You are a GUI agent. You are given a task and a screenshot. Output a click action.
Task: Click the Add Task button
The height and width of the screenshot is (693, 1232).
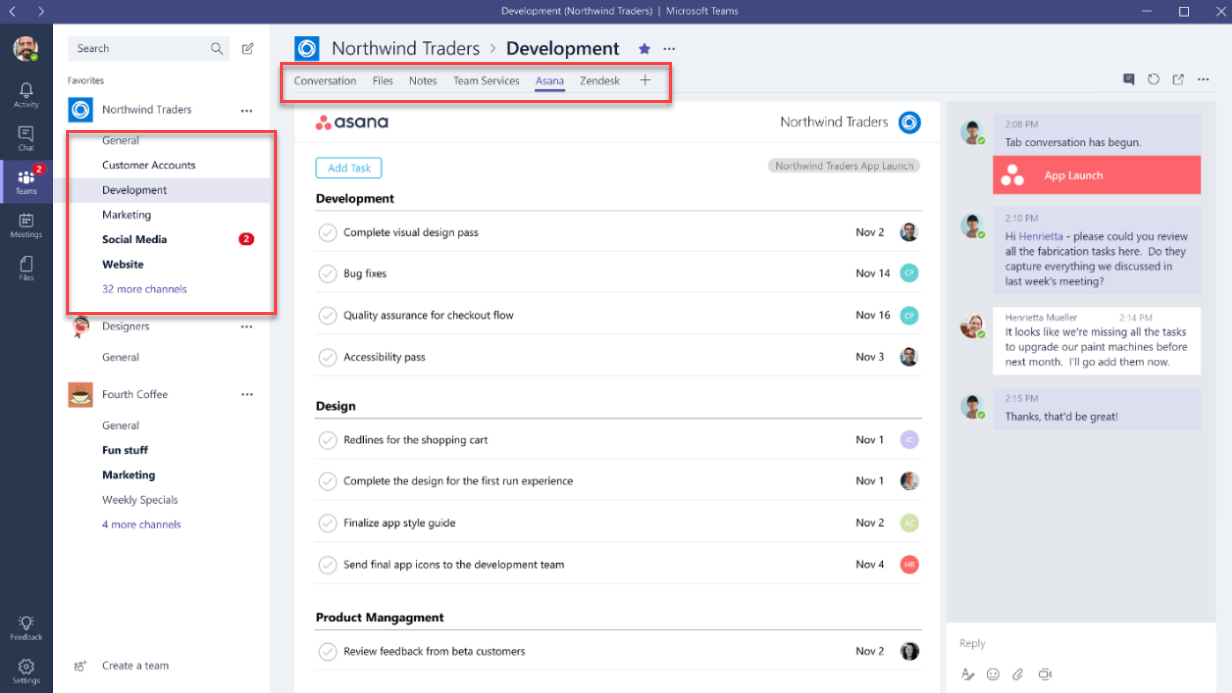pyautogui.click(x=349, y=168)
